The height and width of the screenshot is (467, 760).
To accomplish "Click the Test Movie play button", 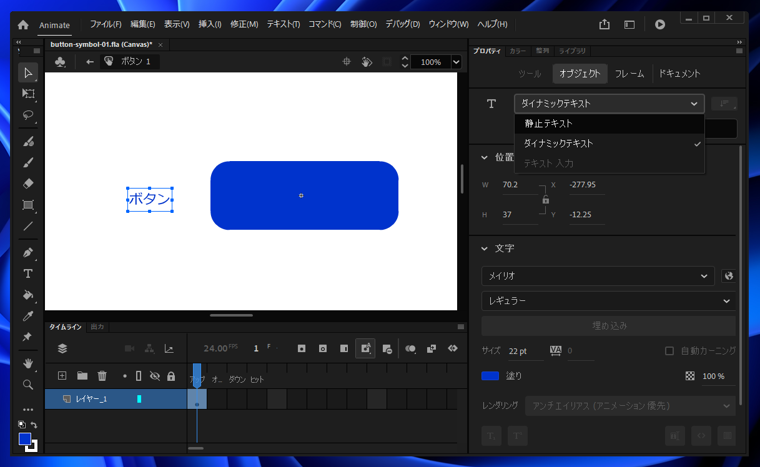I will pyautogui.click(x=660, y=24).
